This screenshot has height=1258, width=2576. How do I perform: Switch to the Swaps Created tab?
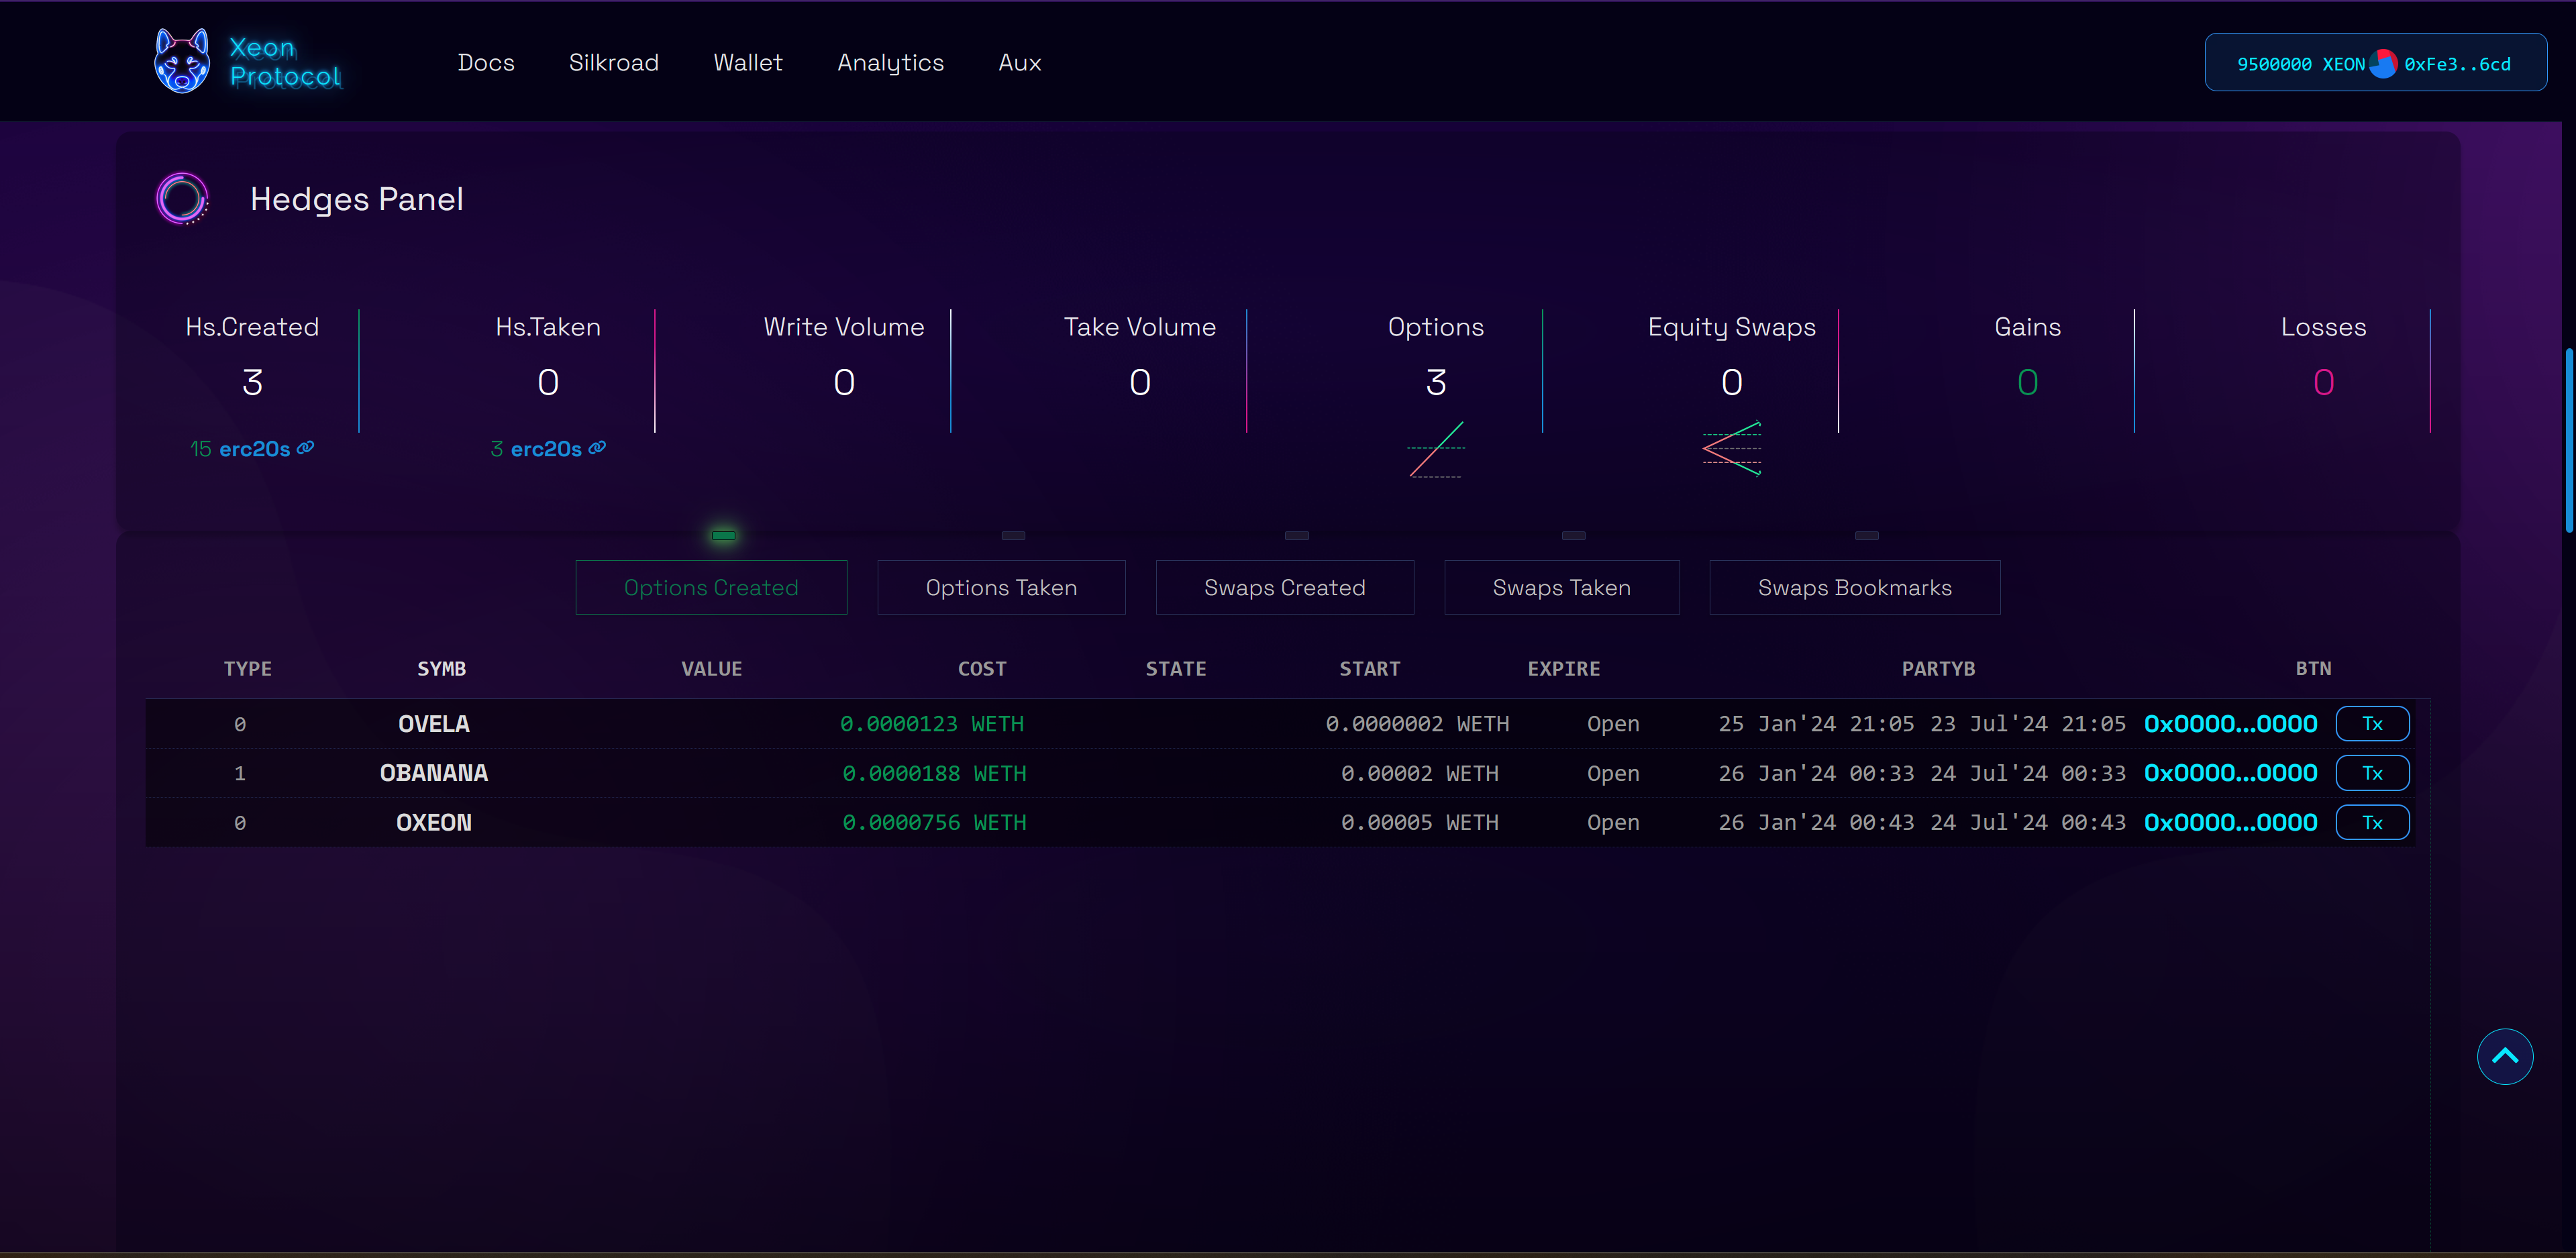1284,588
